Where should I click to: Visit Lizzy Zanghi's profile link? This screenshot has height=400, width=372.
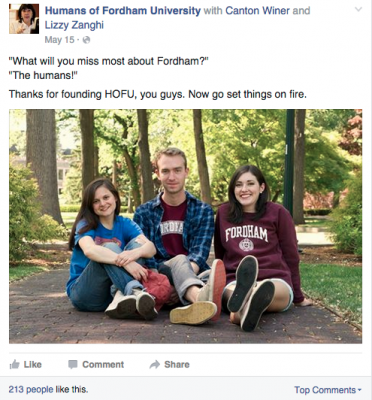pos(74,25)
